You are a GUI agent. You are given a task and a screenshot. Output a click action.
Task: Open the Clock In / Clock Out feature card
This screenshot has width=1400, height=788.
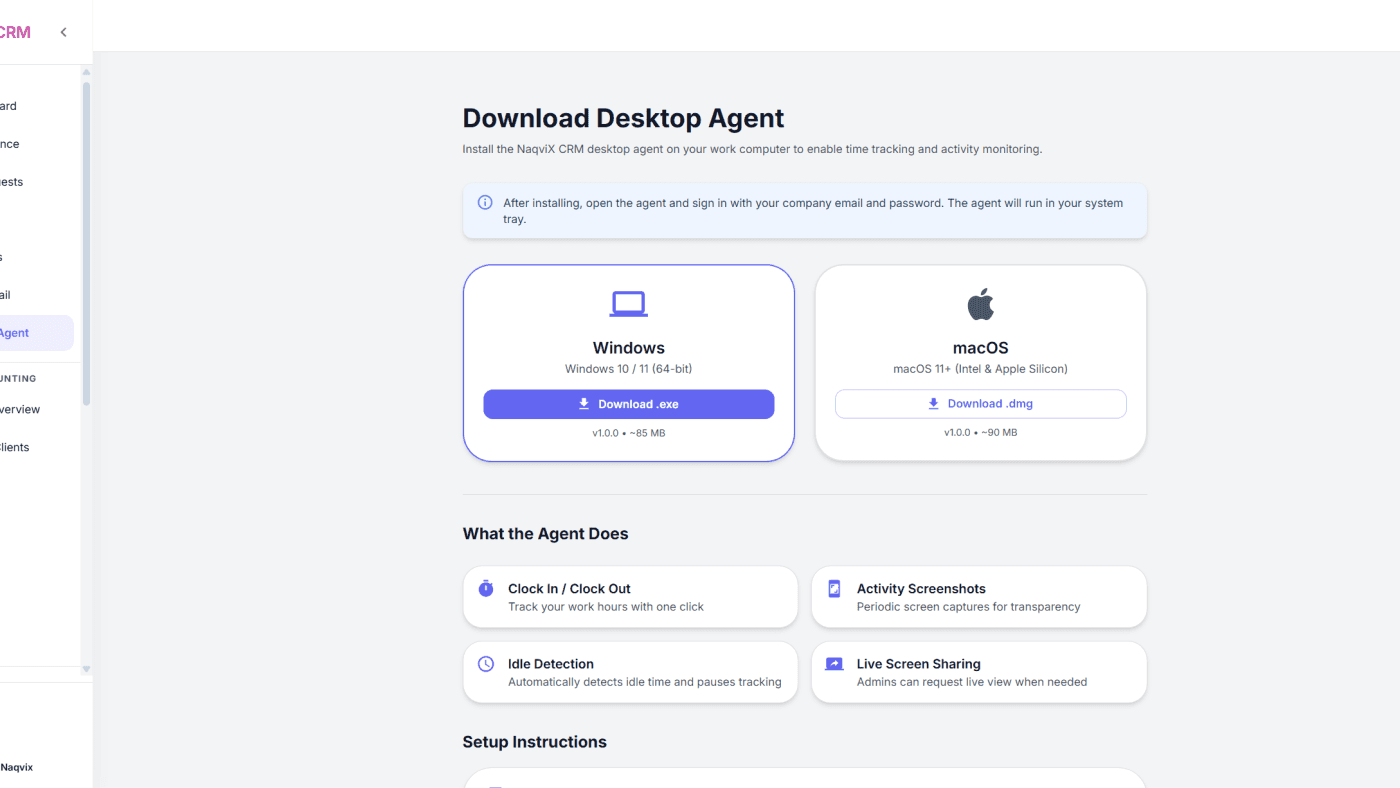coord(630,597)
